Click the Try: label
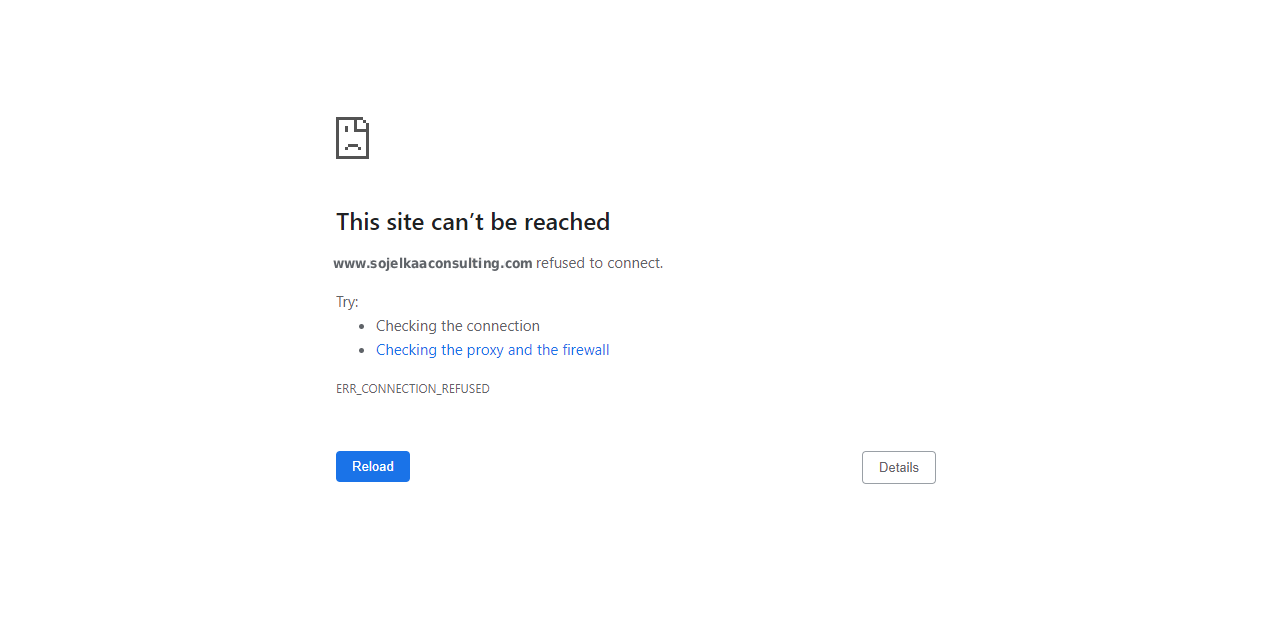Viewport: 1276px width, 619px height. tap(347, 302)
